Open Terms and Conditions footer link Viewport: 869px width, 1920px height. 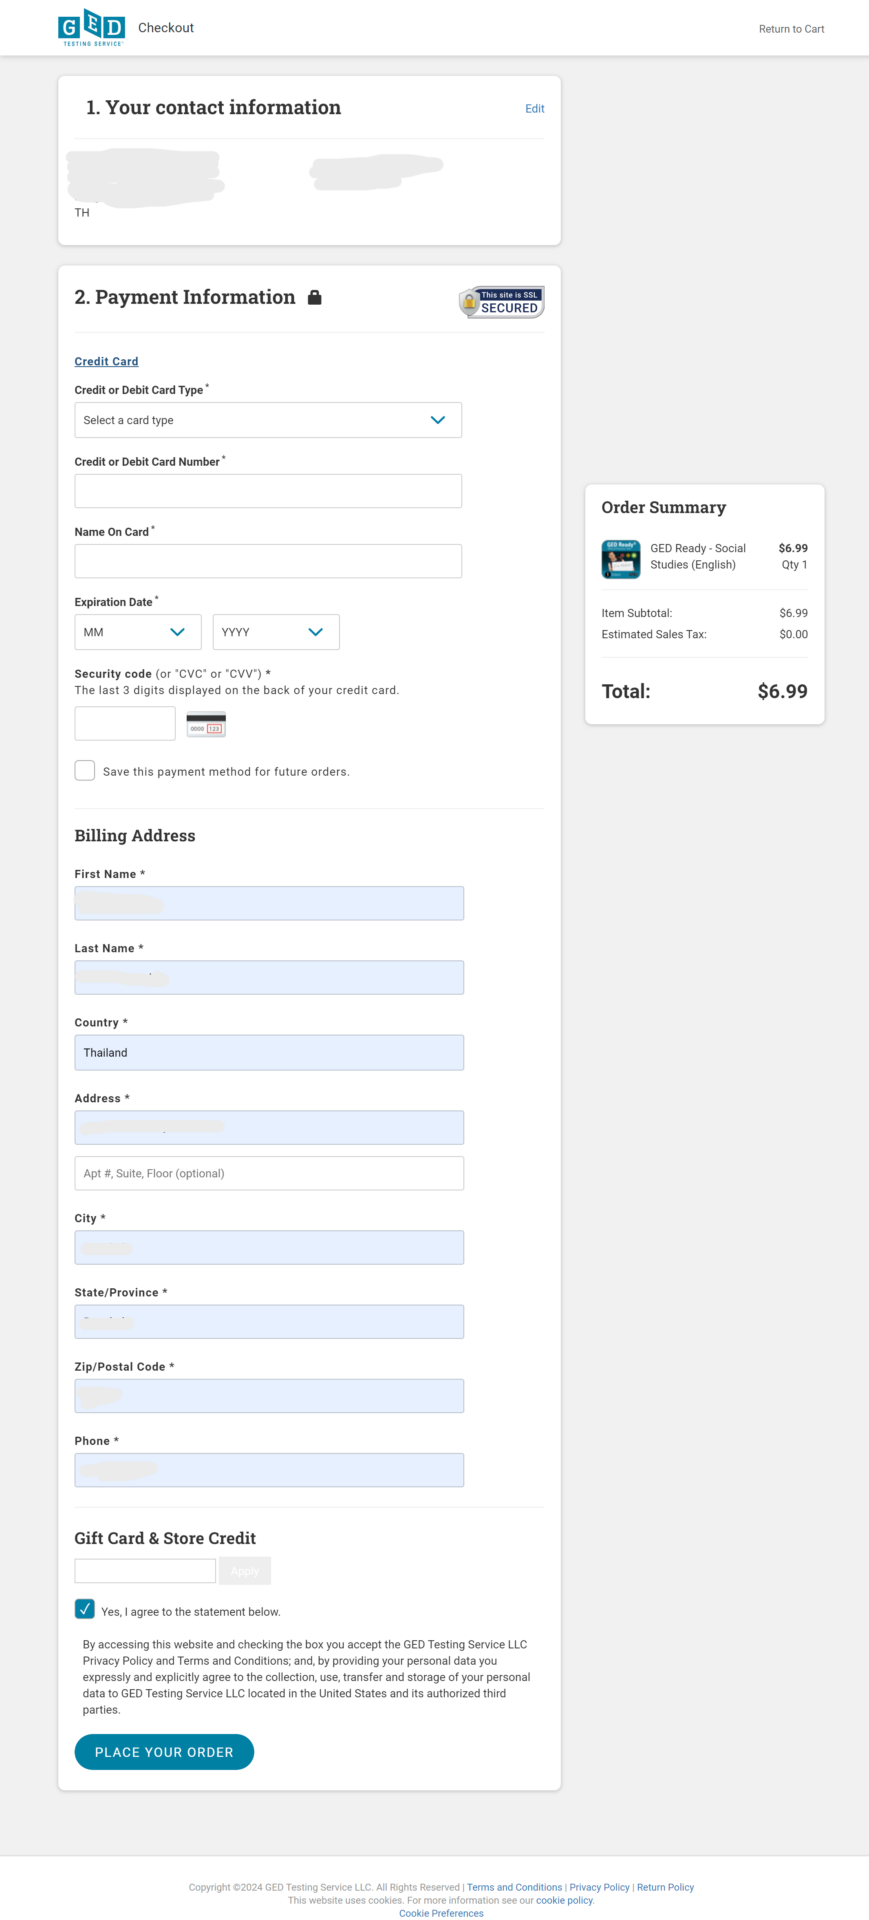514,1887
